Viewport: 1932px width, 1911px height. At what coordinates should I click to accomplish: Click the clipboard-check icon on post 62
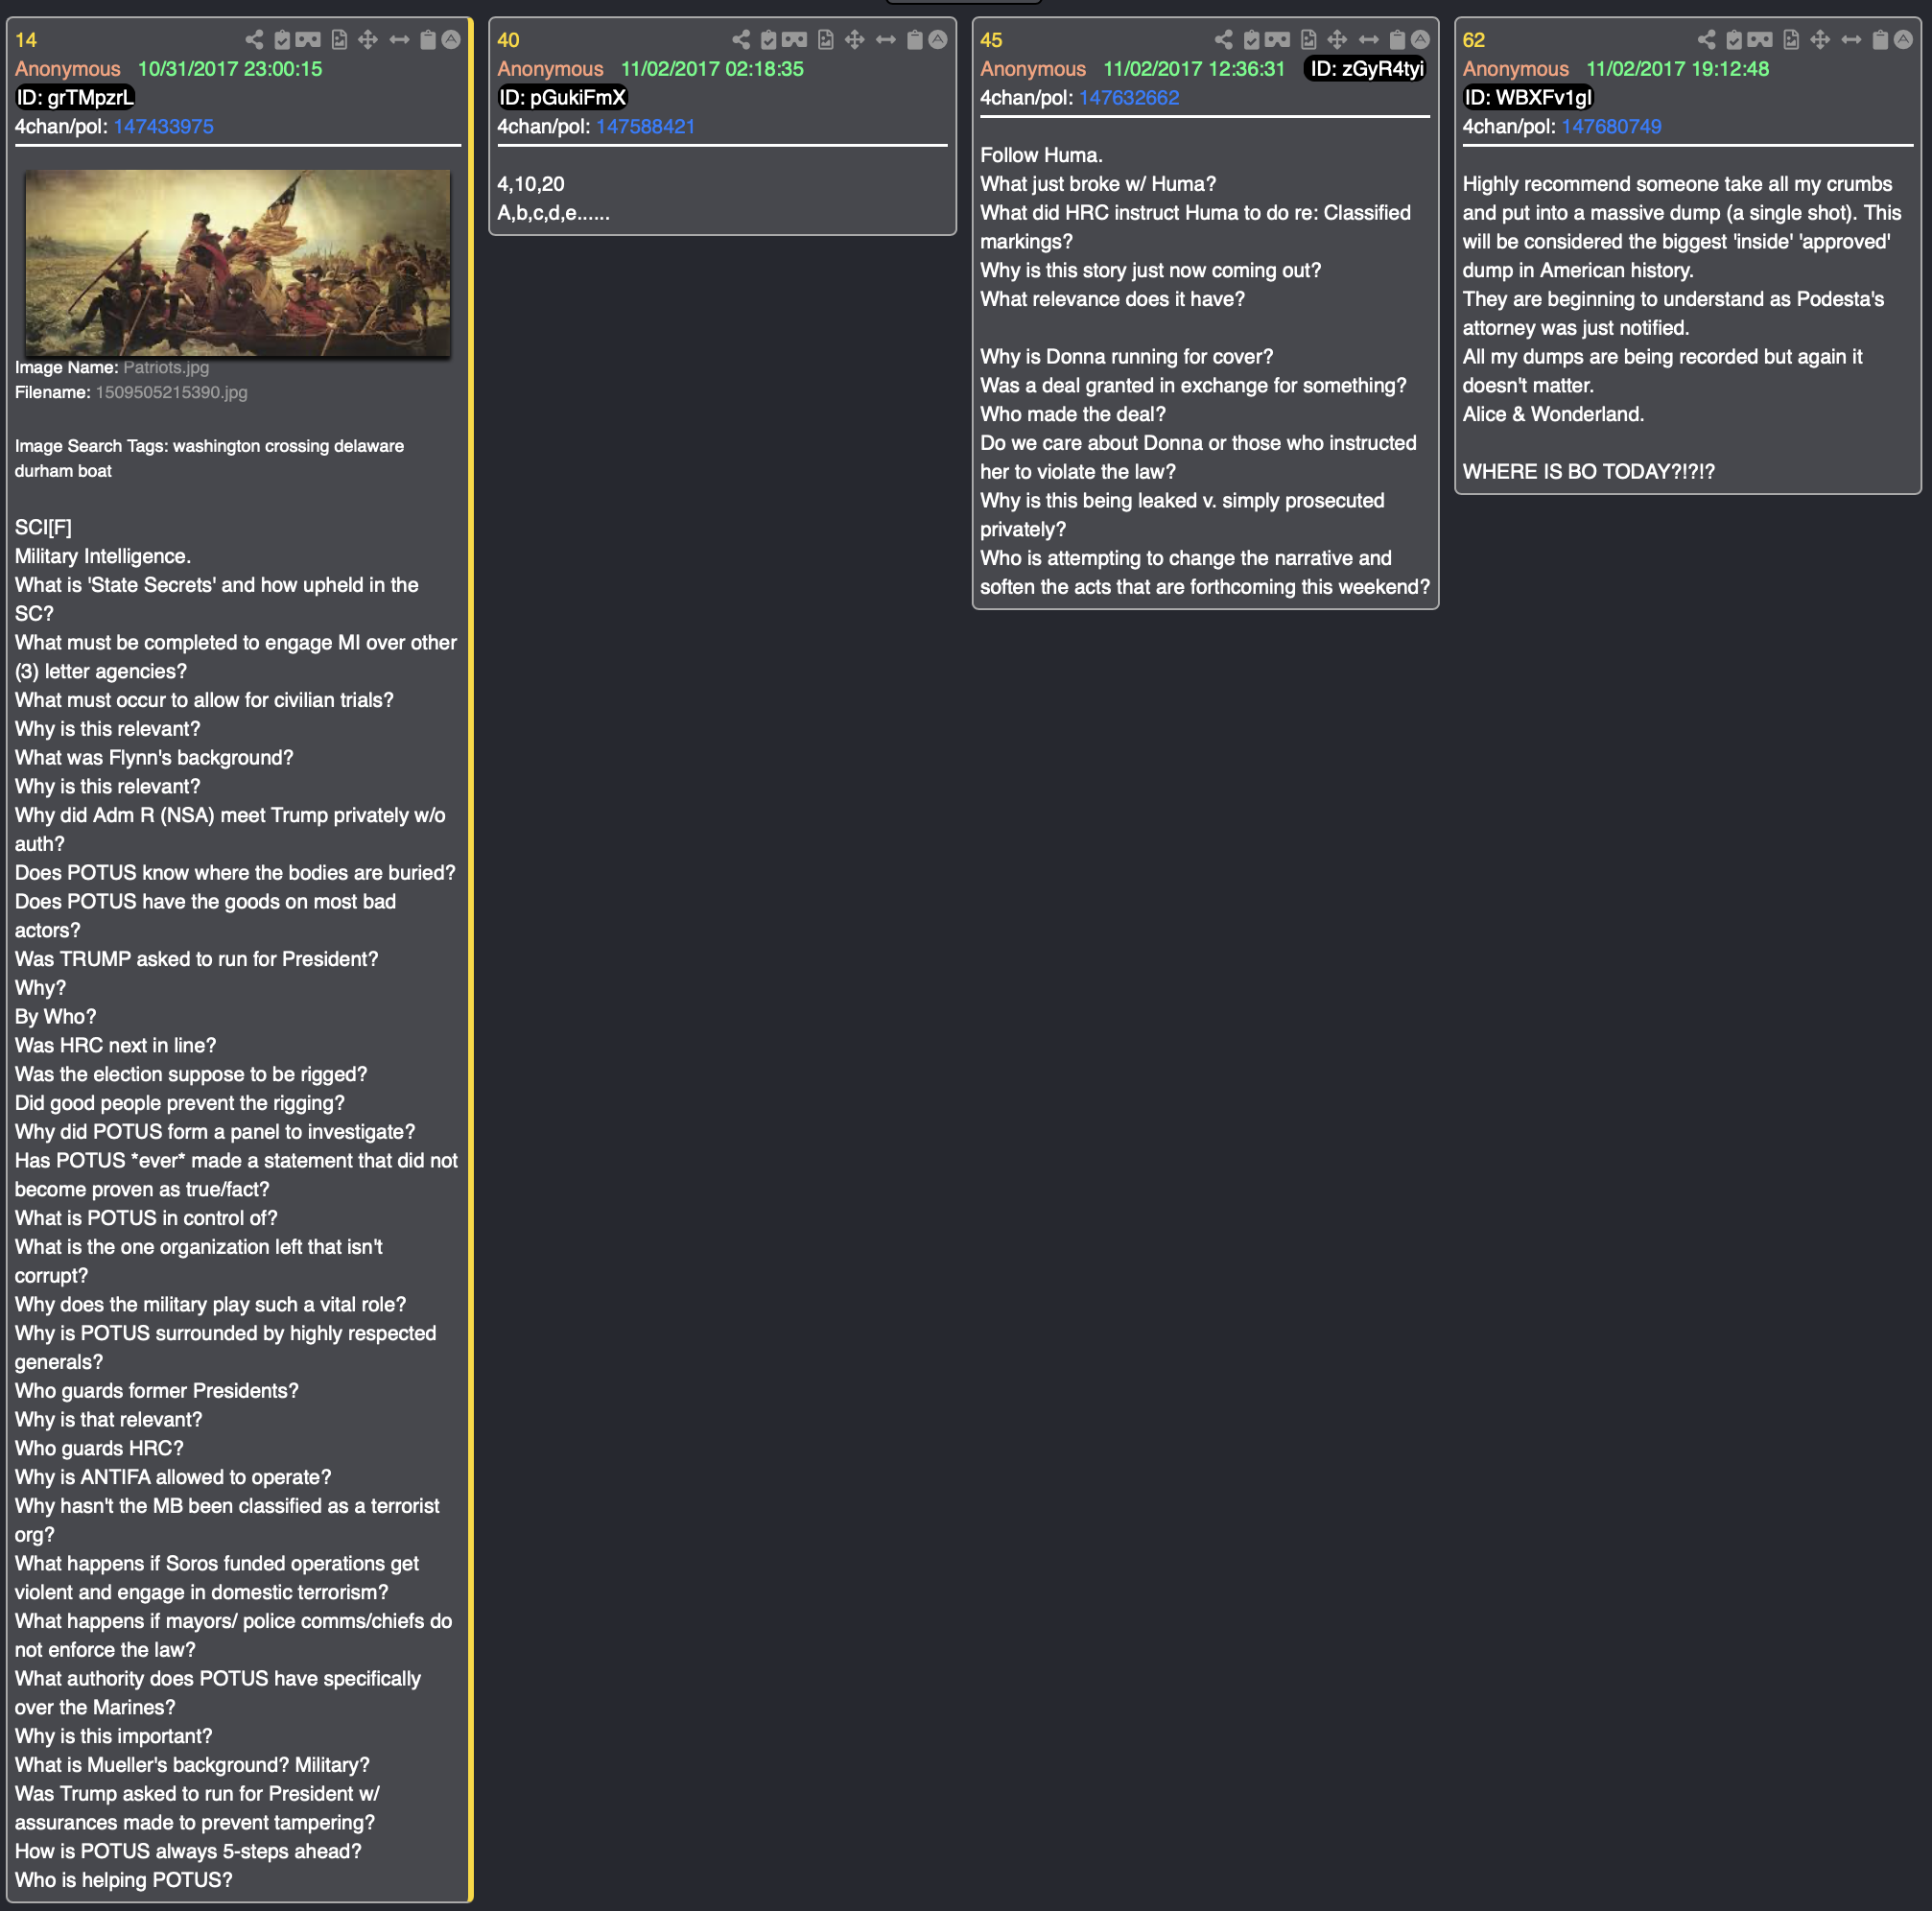pyautogui.click(x=1734, y=40)
